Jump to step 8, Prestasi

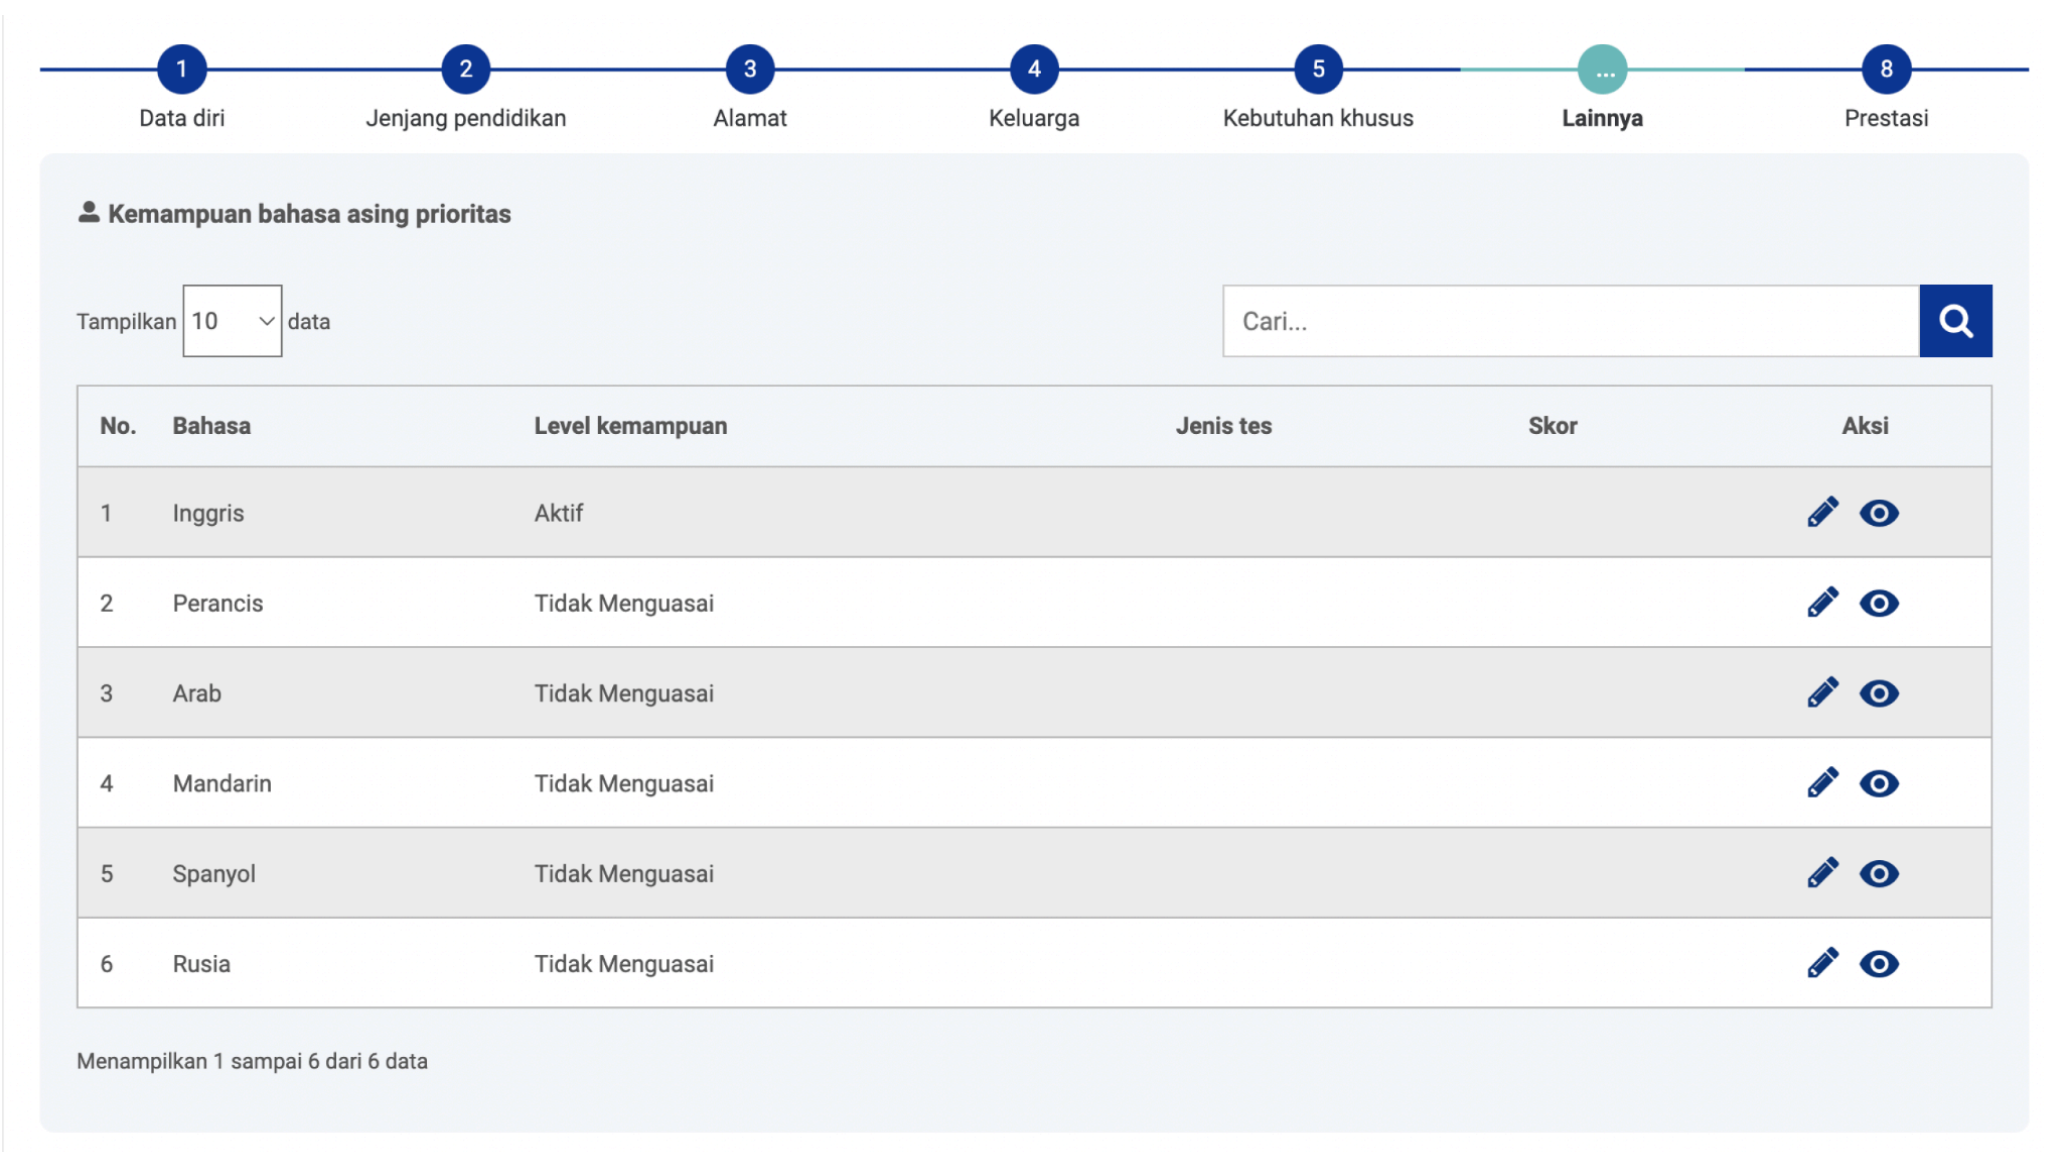1885,69
